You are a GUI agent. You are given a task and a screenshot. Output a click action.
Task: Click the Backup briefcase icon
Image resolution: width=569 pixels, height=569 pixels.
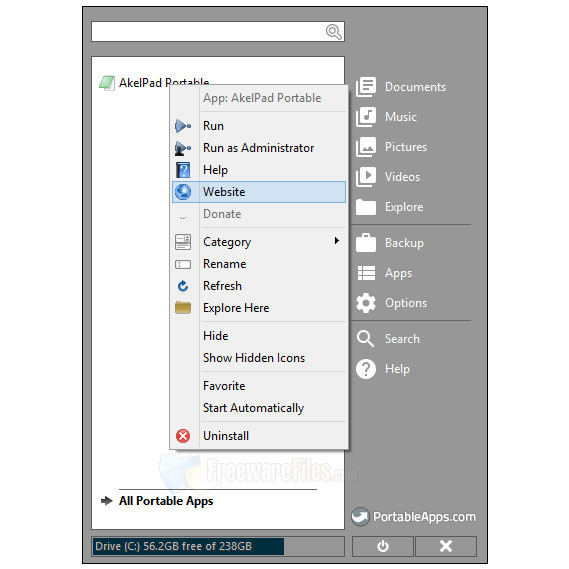coord(366,243)
